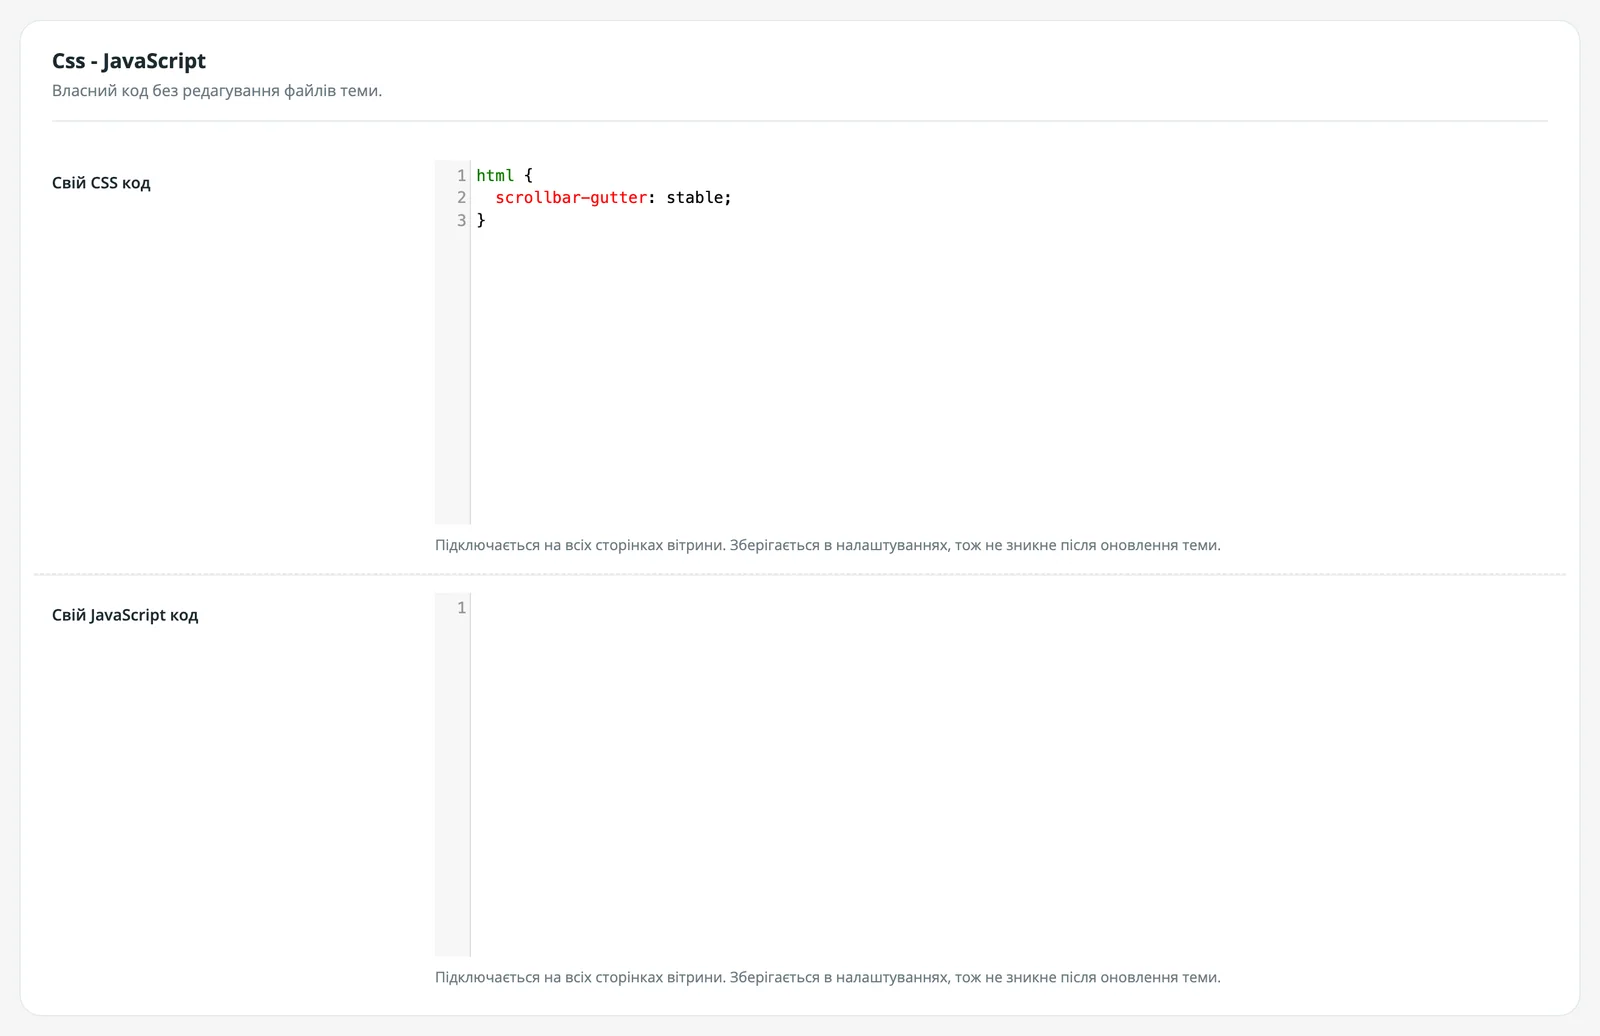Click the "Свій JavaScript код" label
Viewport: 1600px width, 1036px height.
(125, 615)
